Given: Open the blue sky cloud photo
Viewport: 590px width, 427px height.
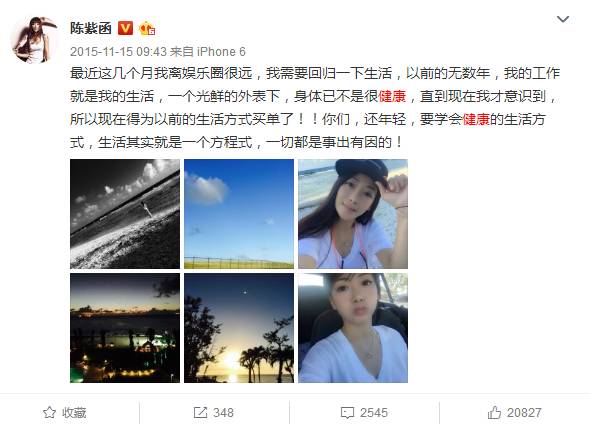Looking at the screenshot, I should (239, 214).
